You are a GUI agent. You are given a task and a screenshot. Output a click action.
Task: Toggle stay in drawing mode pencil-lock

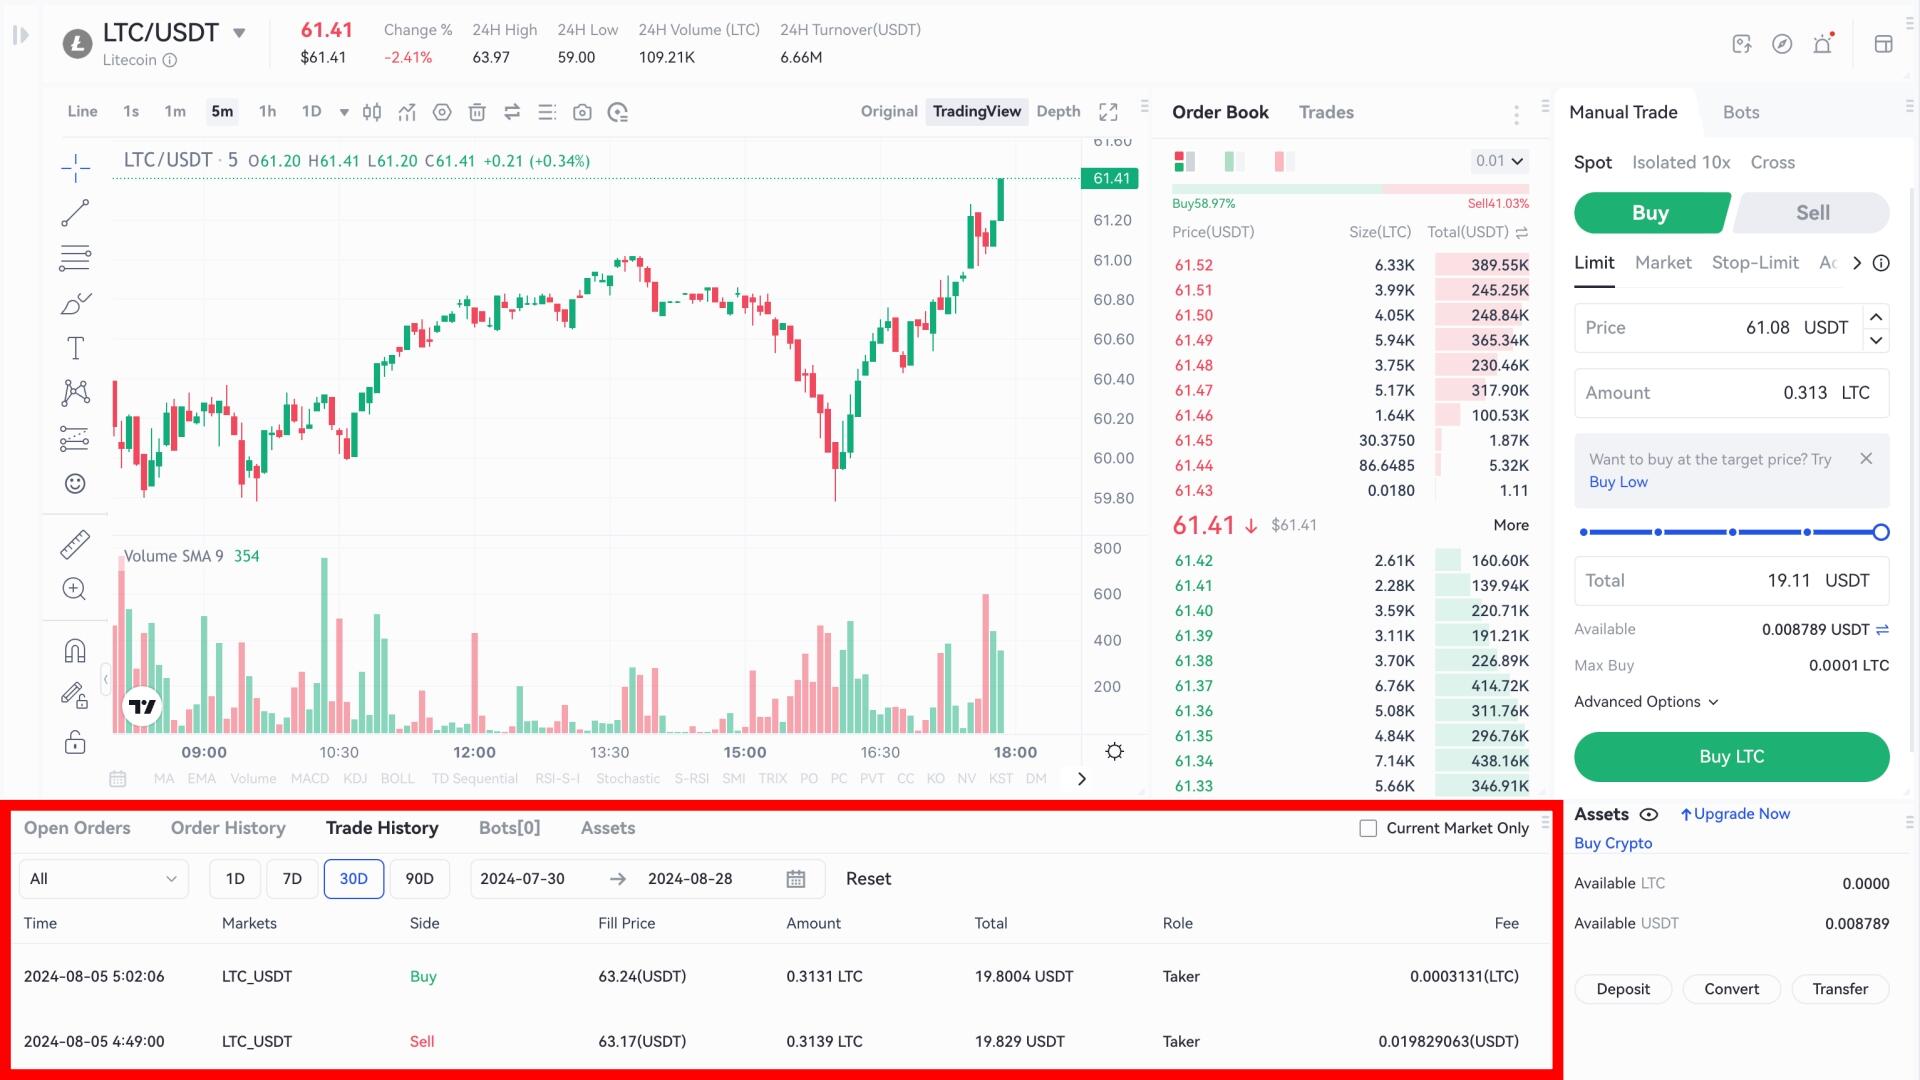click(75, 695)
